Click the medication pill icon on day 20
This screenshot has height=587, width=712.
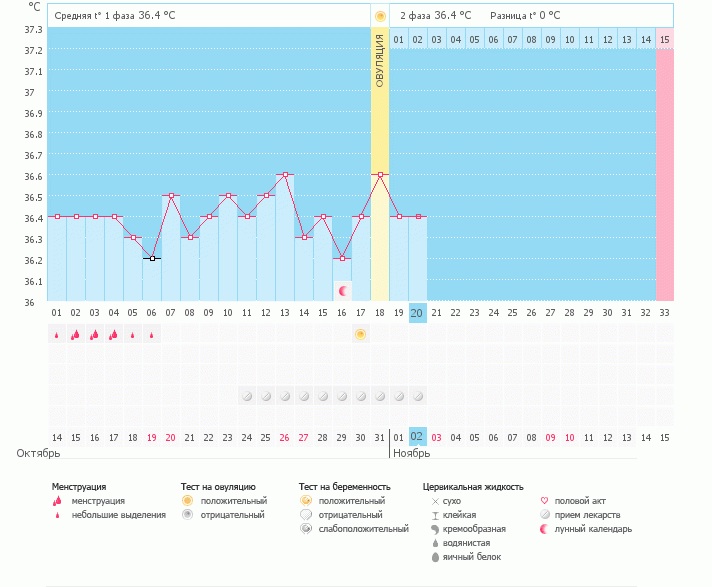[x=418, y=396]
